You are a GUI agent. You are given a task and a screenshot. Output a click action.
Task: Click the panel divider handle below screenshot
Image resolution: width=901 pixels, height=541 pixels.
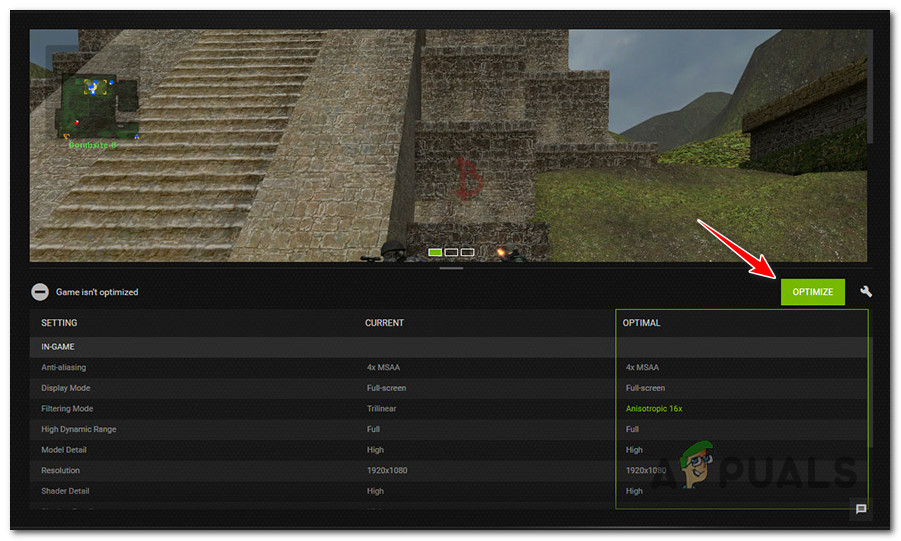pyautogui.click(x=451, y=268)
